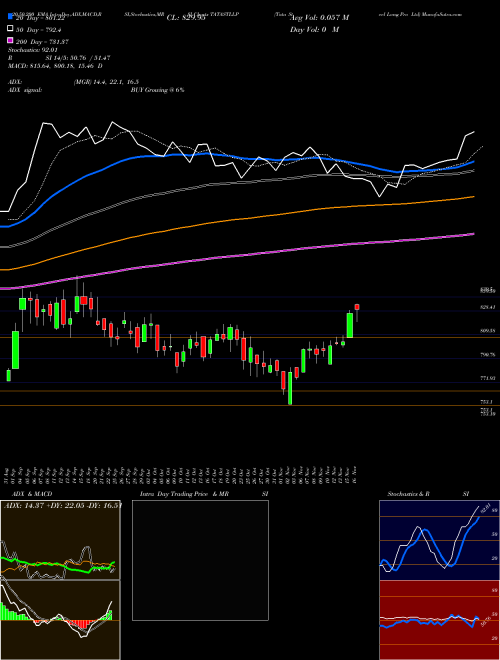Click the 829.41 price axis label
Screen dimensions: 500x660
pyautogui.click(x=487, y=307)
